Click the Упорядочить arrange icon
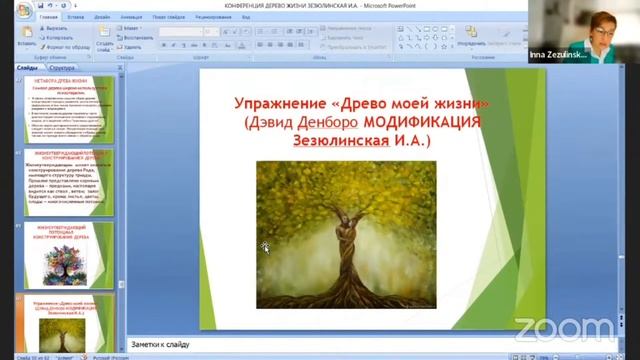The width and height of the screenshot is (640, 360). coord(471,32)
